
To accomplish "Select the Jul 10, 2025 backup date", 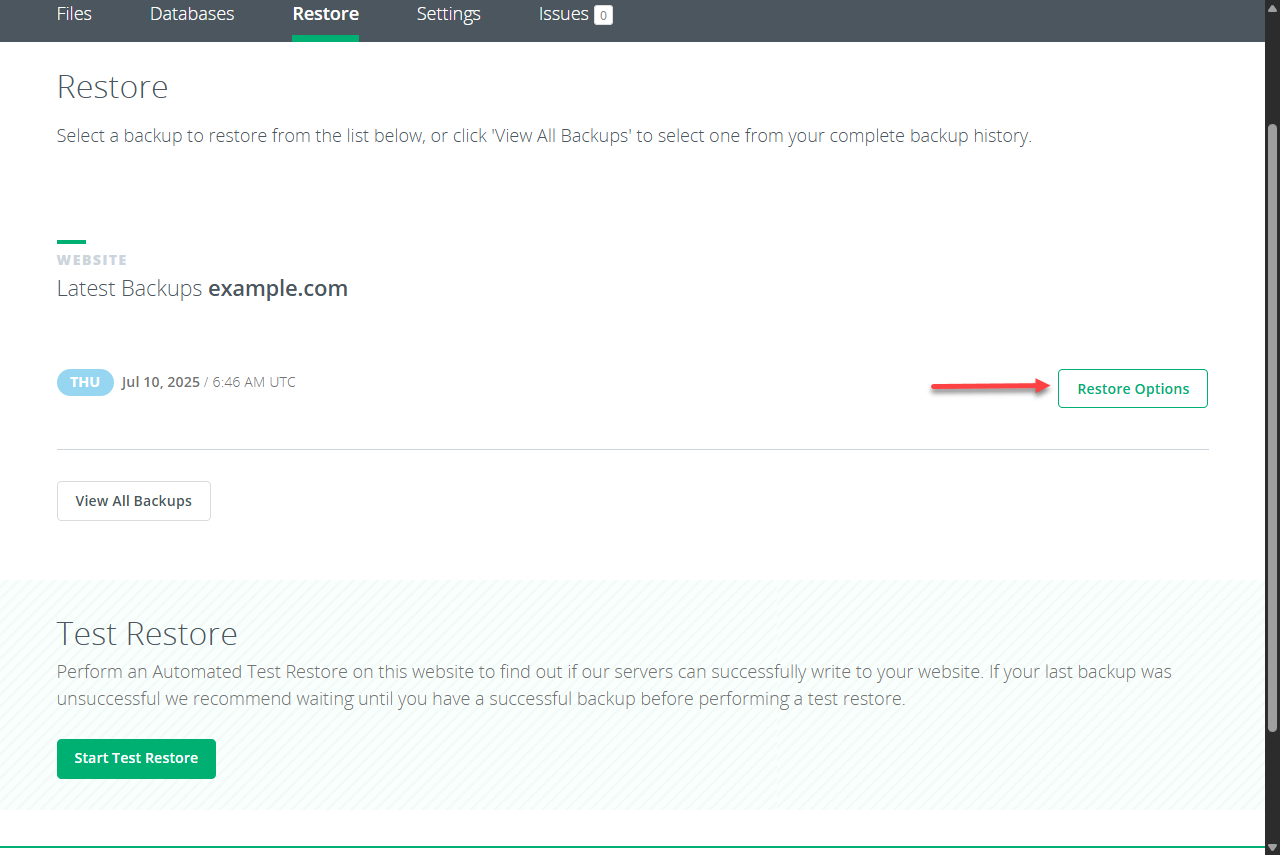I will [160, 382].
